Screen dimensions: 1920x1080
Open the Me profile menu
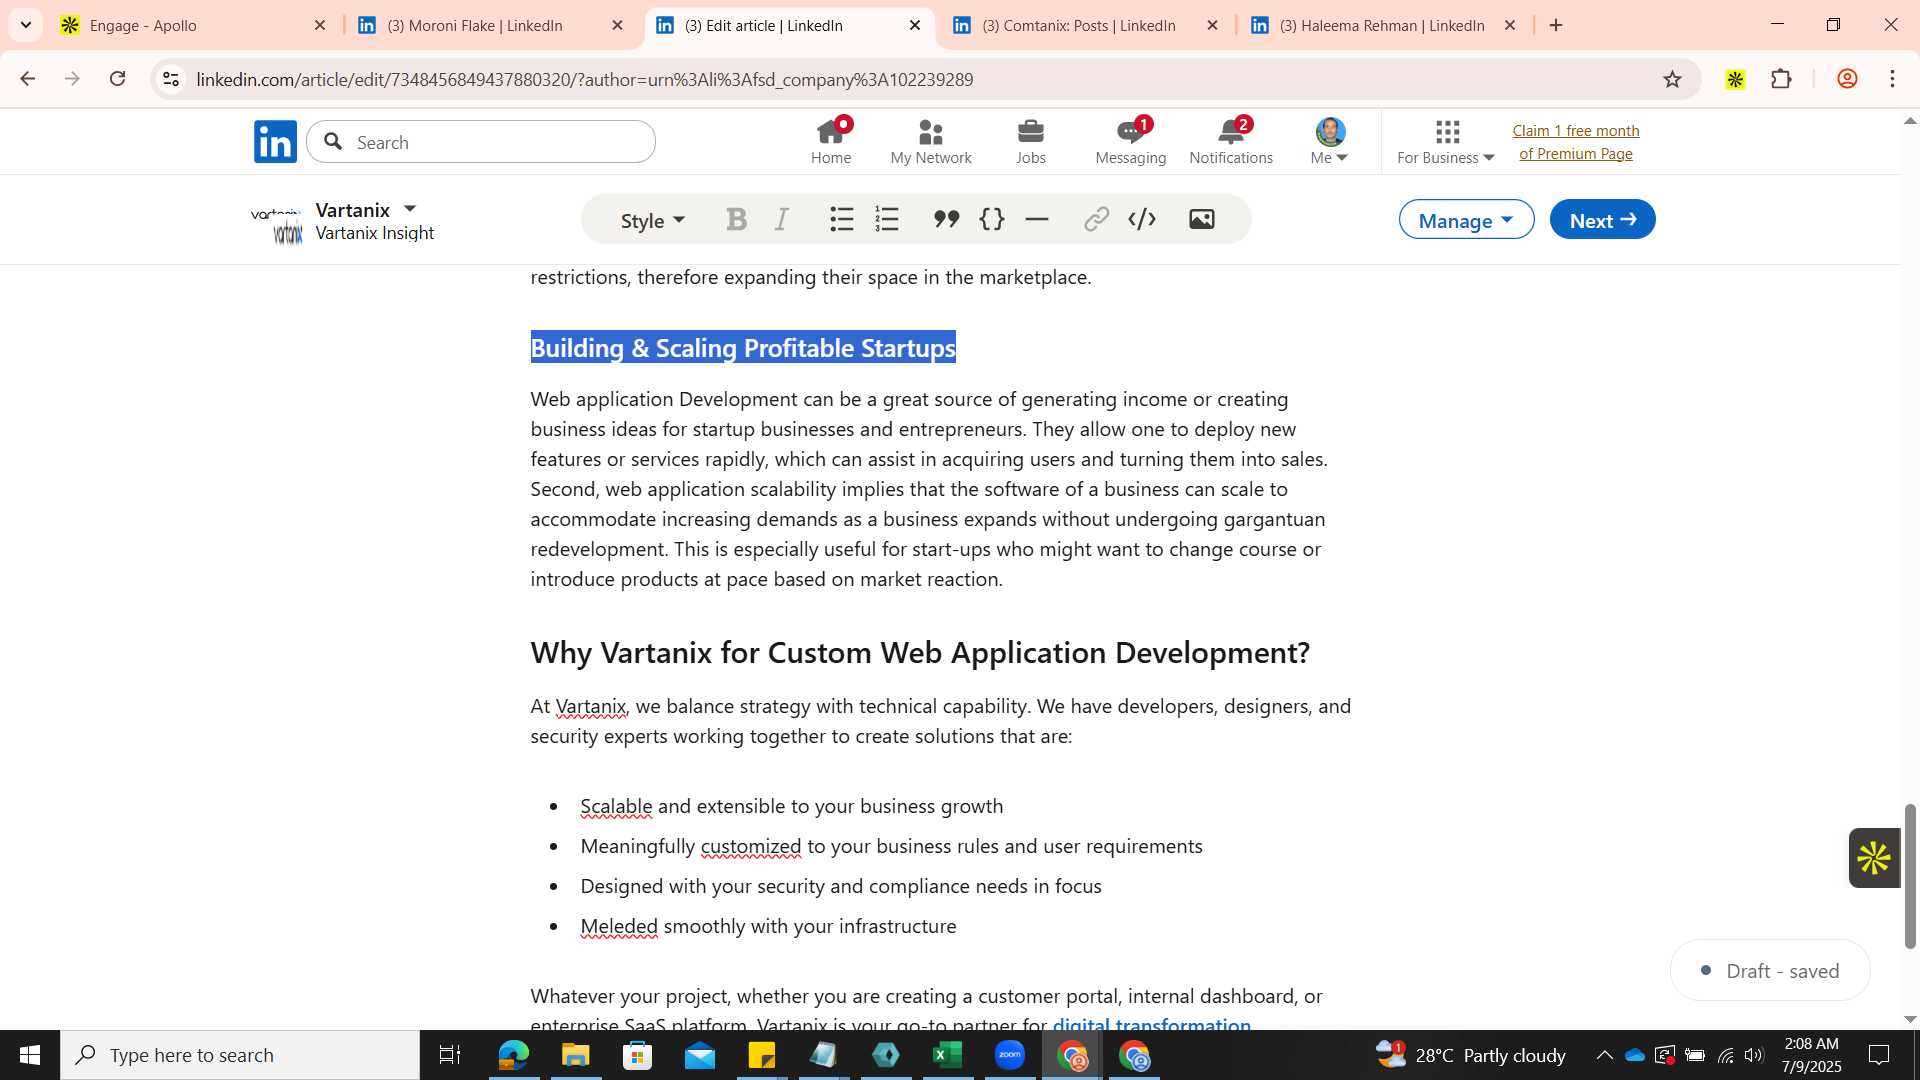coord(1330,142)
